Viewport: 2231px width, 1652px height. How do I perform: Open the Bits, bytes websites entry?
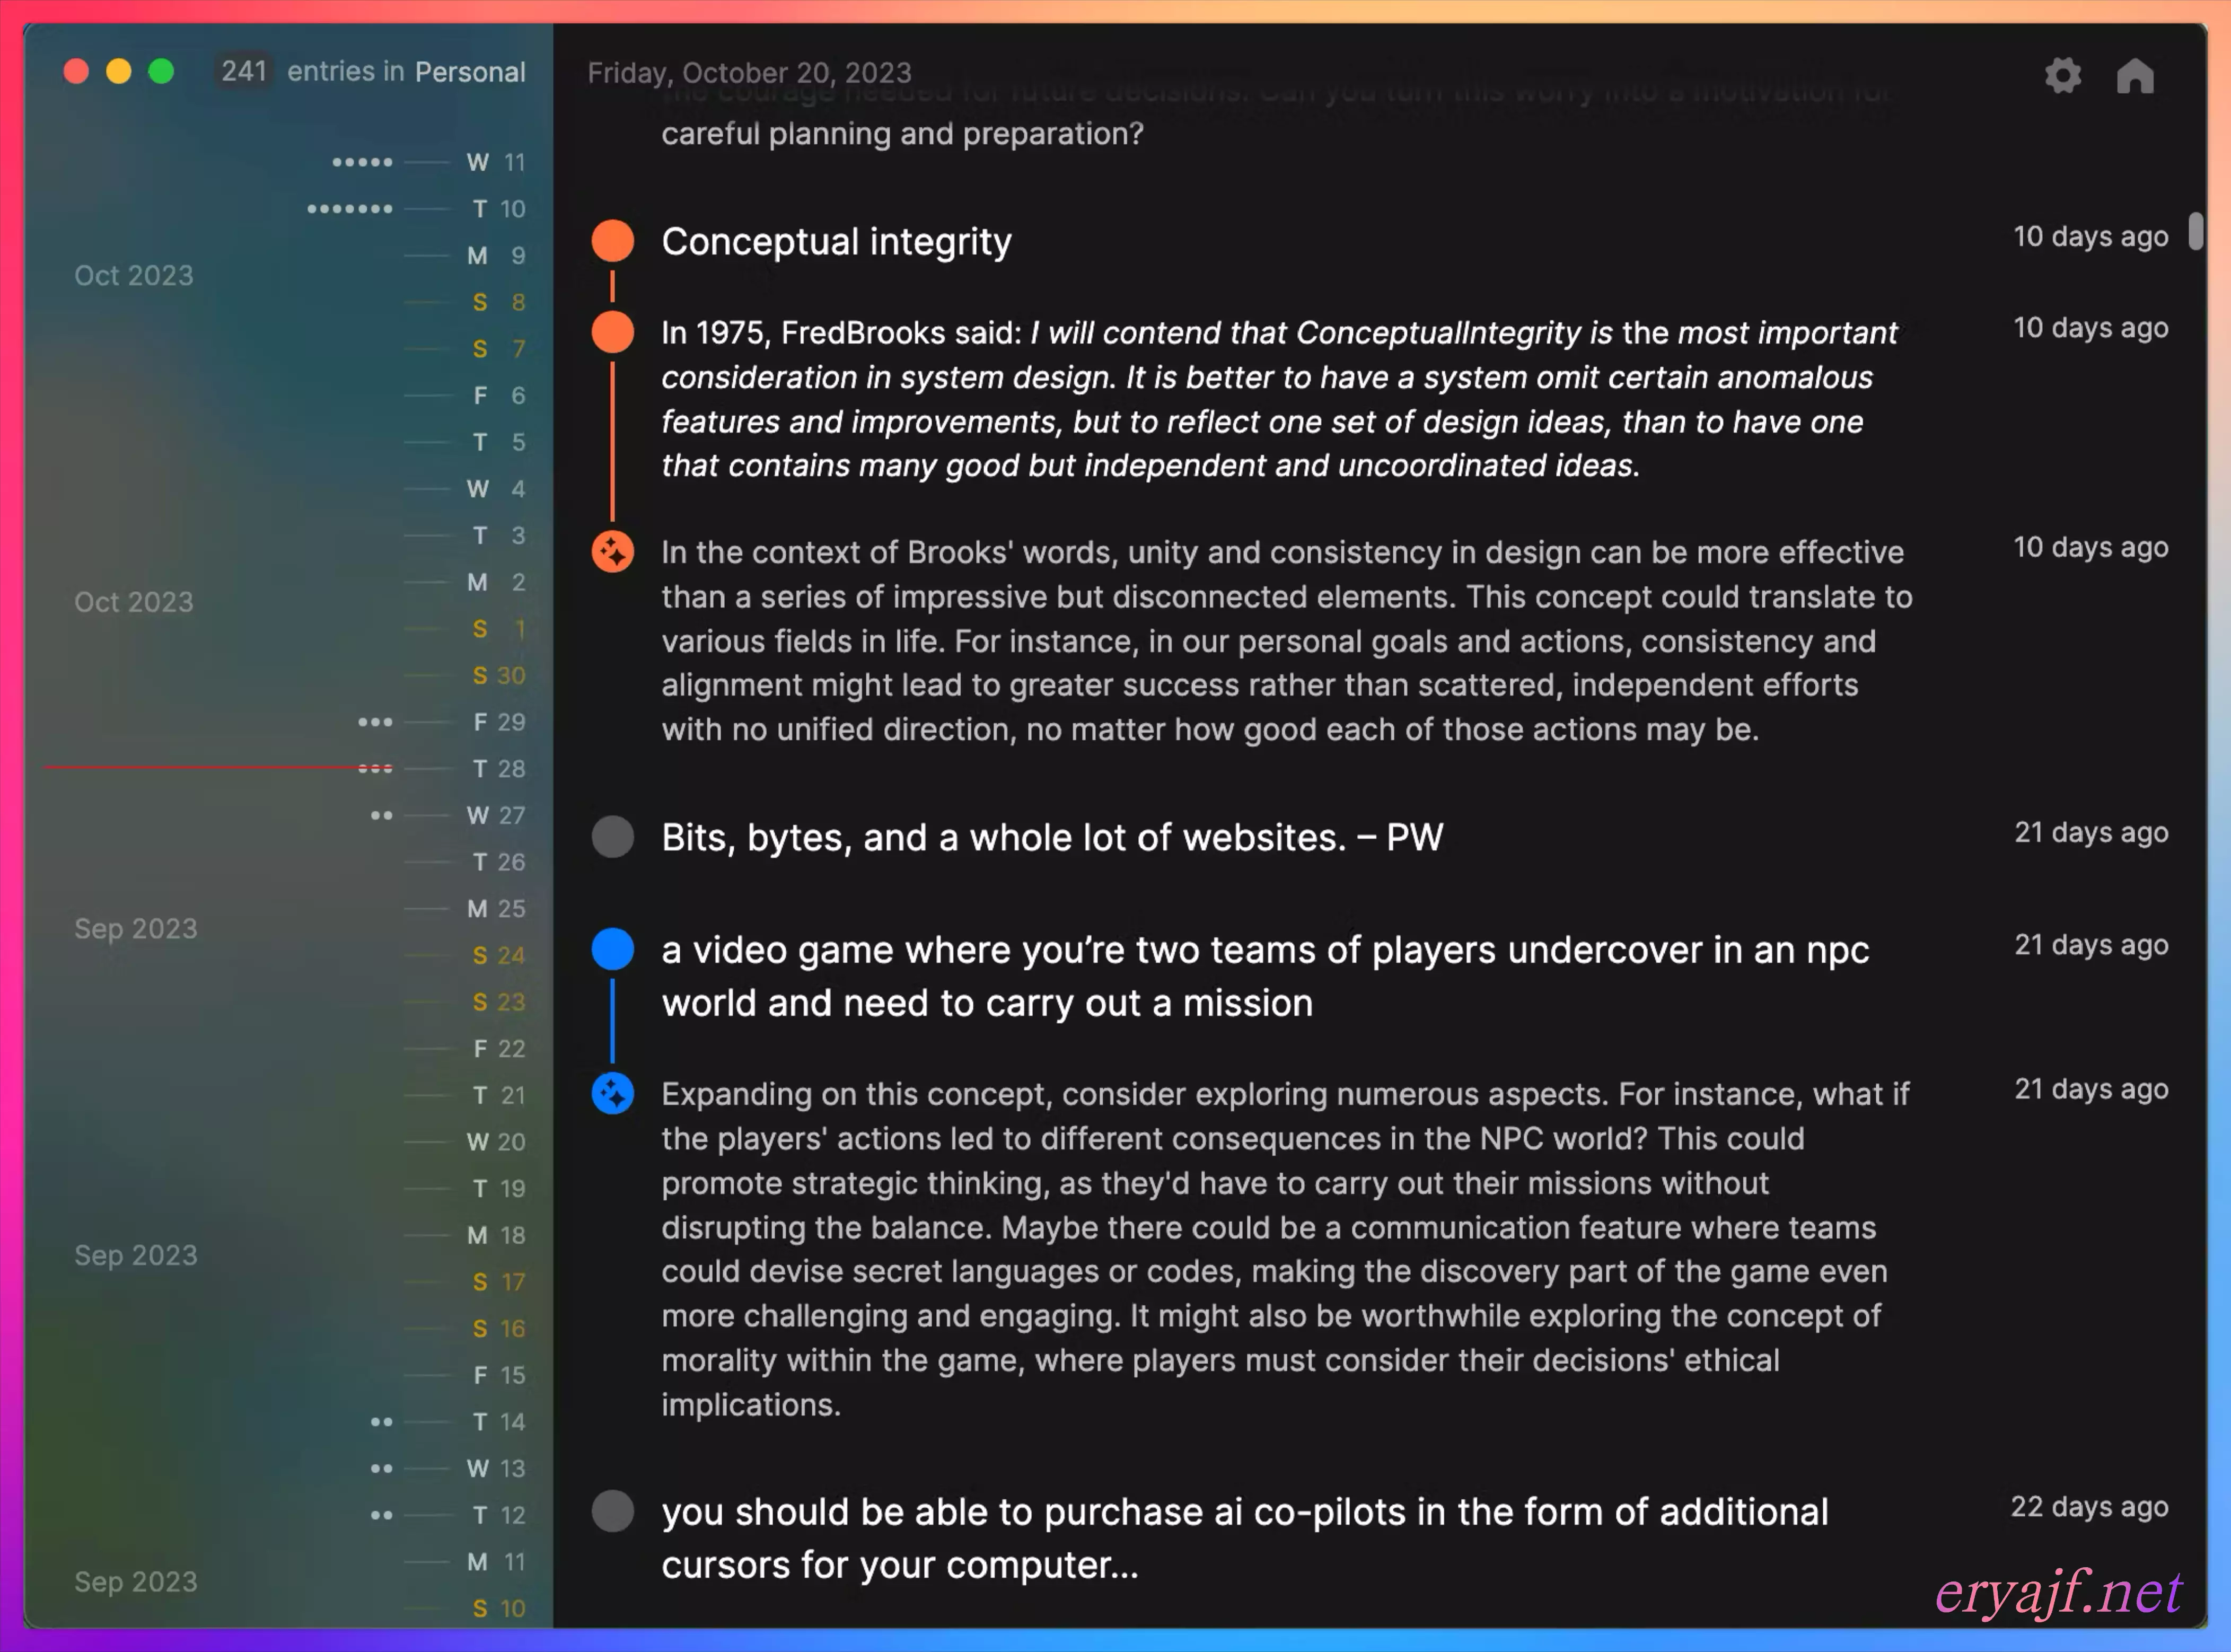tap(1052, 837)
